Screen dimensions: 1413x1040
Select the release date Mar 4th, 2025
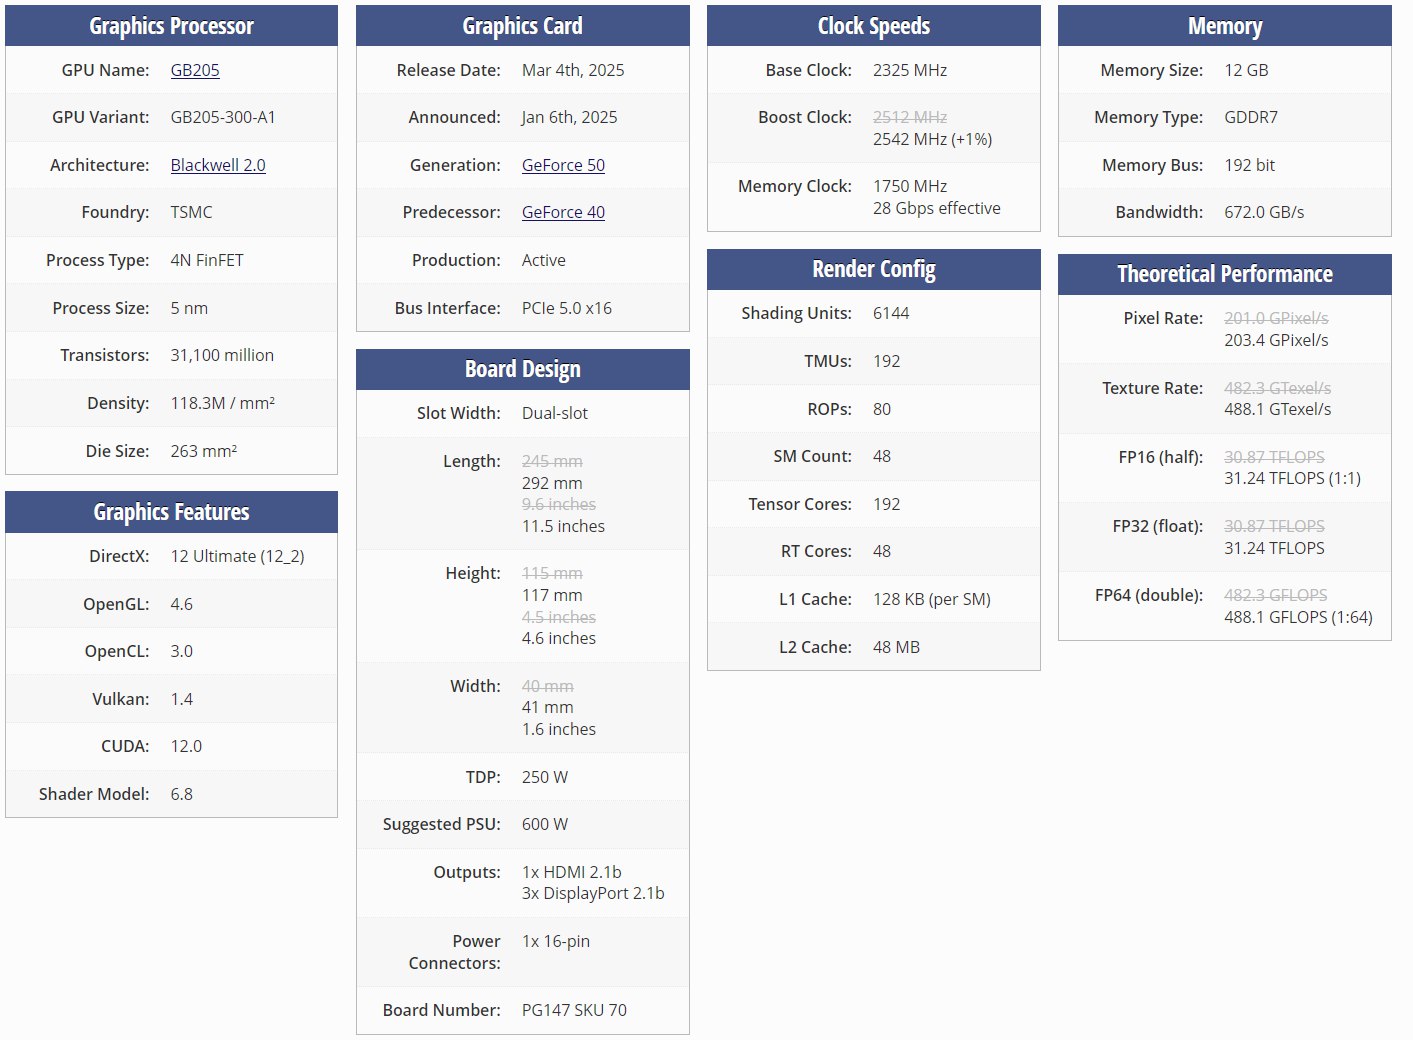pyautogui.click(x=573, y=70)
